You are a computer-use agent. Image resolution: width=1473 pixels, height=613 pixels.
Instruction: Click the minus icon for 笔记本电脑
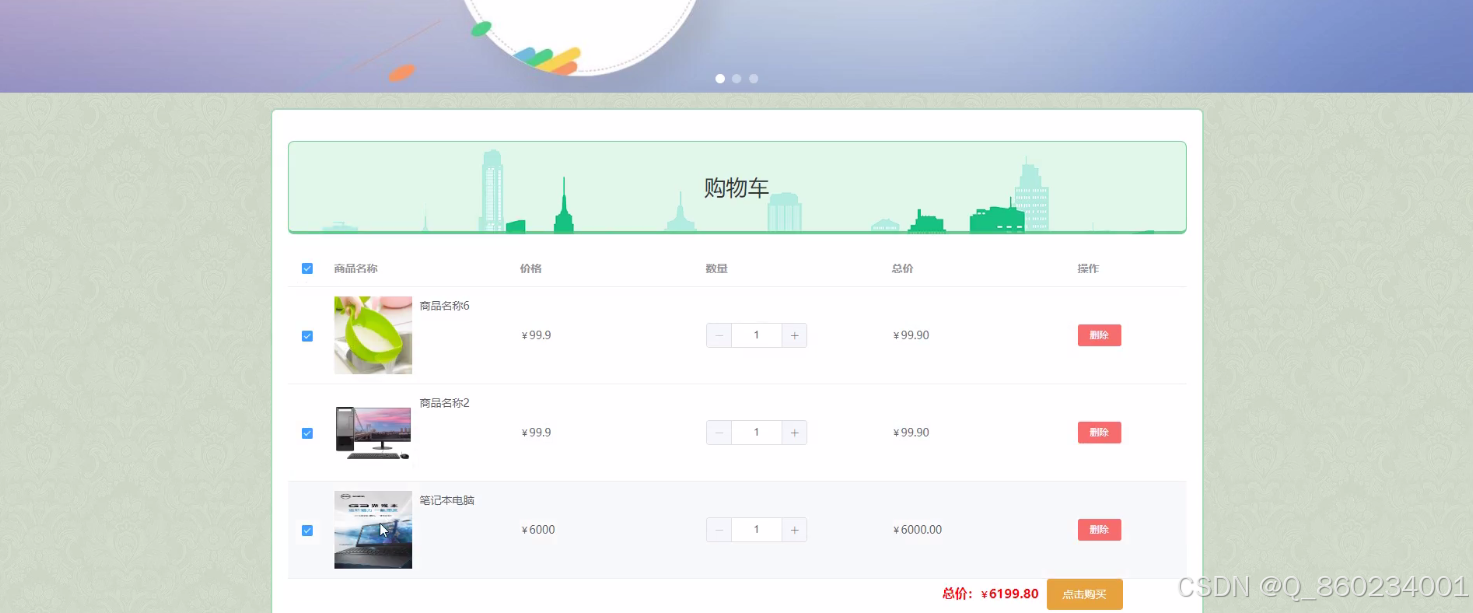pos(718,529)
